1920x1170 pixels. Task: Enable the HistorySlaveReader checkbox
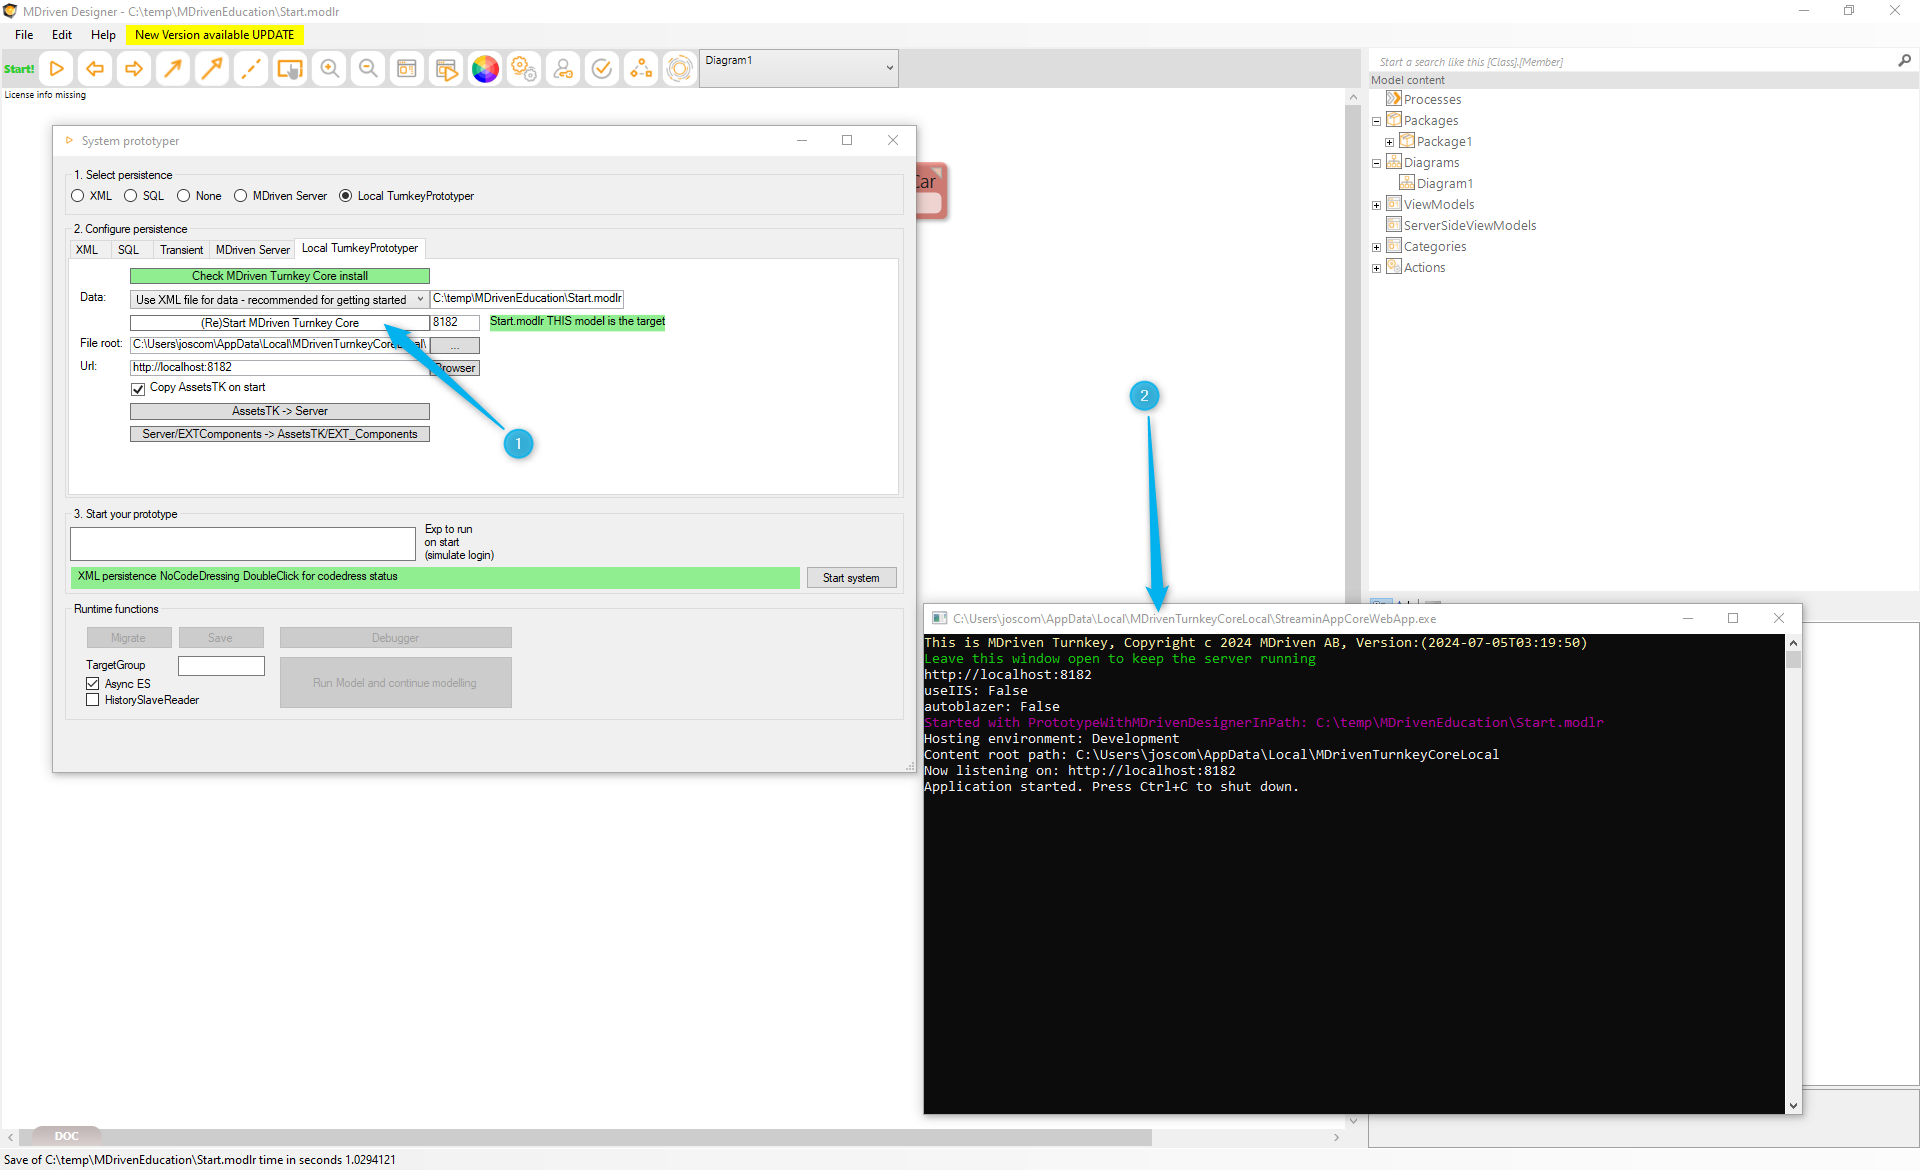tap(93, 700)
